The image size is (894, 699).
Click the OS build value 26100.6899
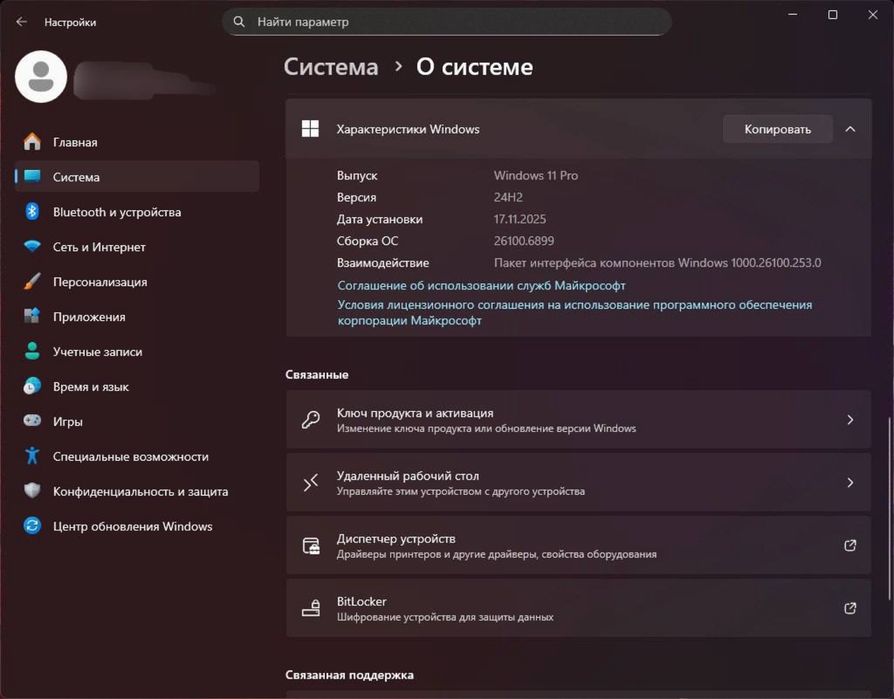click(x=523, y=241)
